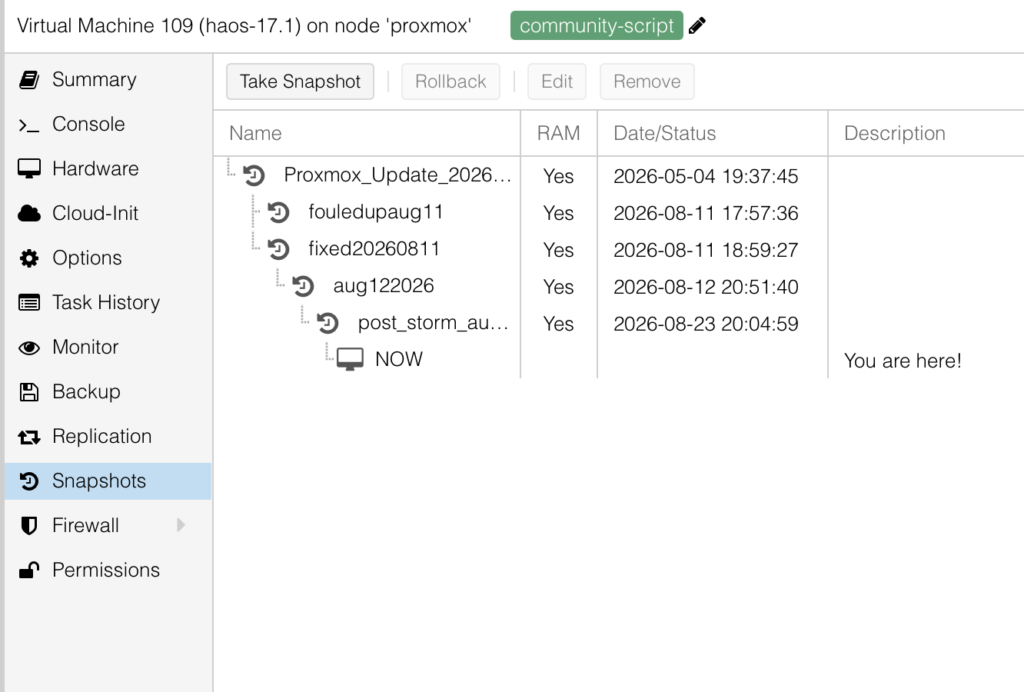Open the Monitor page
Screen dimensions: 1024x692
point(108,347)
